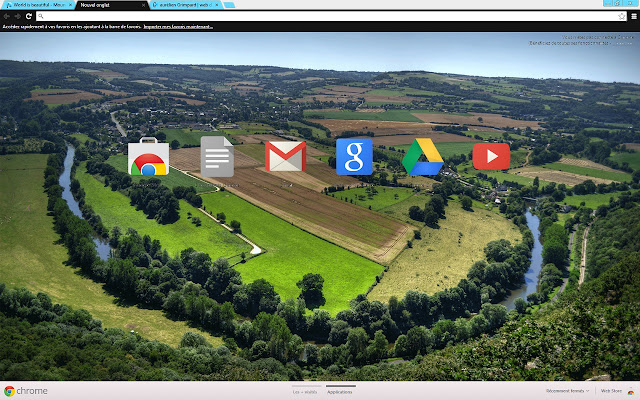640x400 pixels.
Task: Close the 'World is beautiful' tab
Action: (x=70, y=5)
